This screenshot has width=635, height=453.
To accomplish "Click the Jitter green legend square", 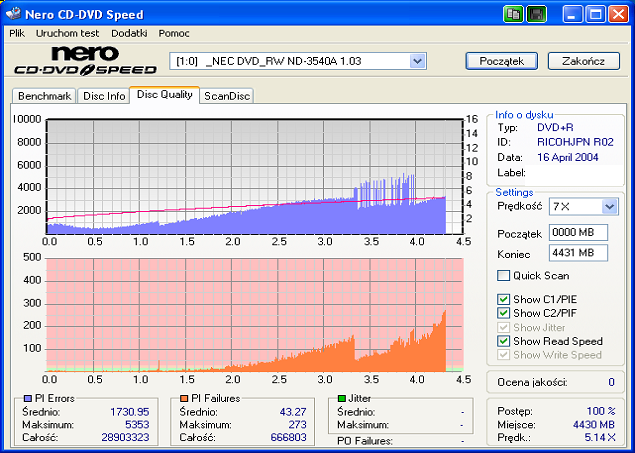I will [341, 399].
